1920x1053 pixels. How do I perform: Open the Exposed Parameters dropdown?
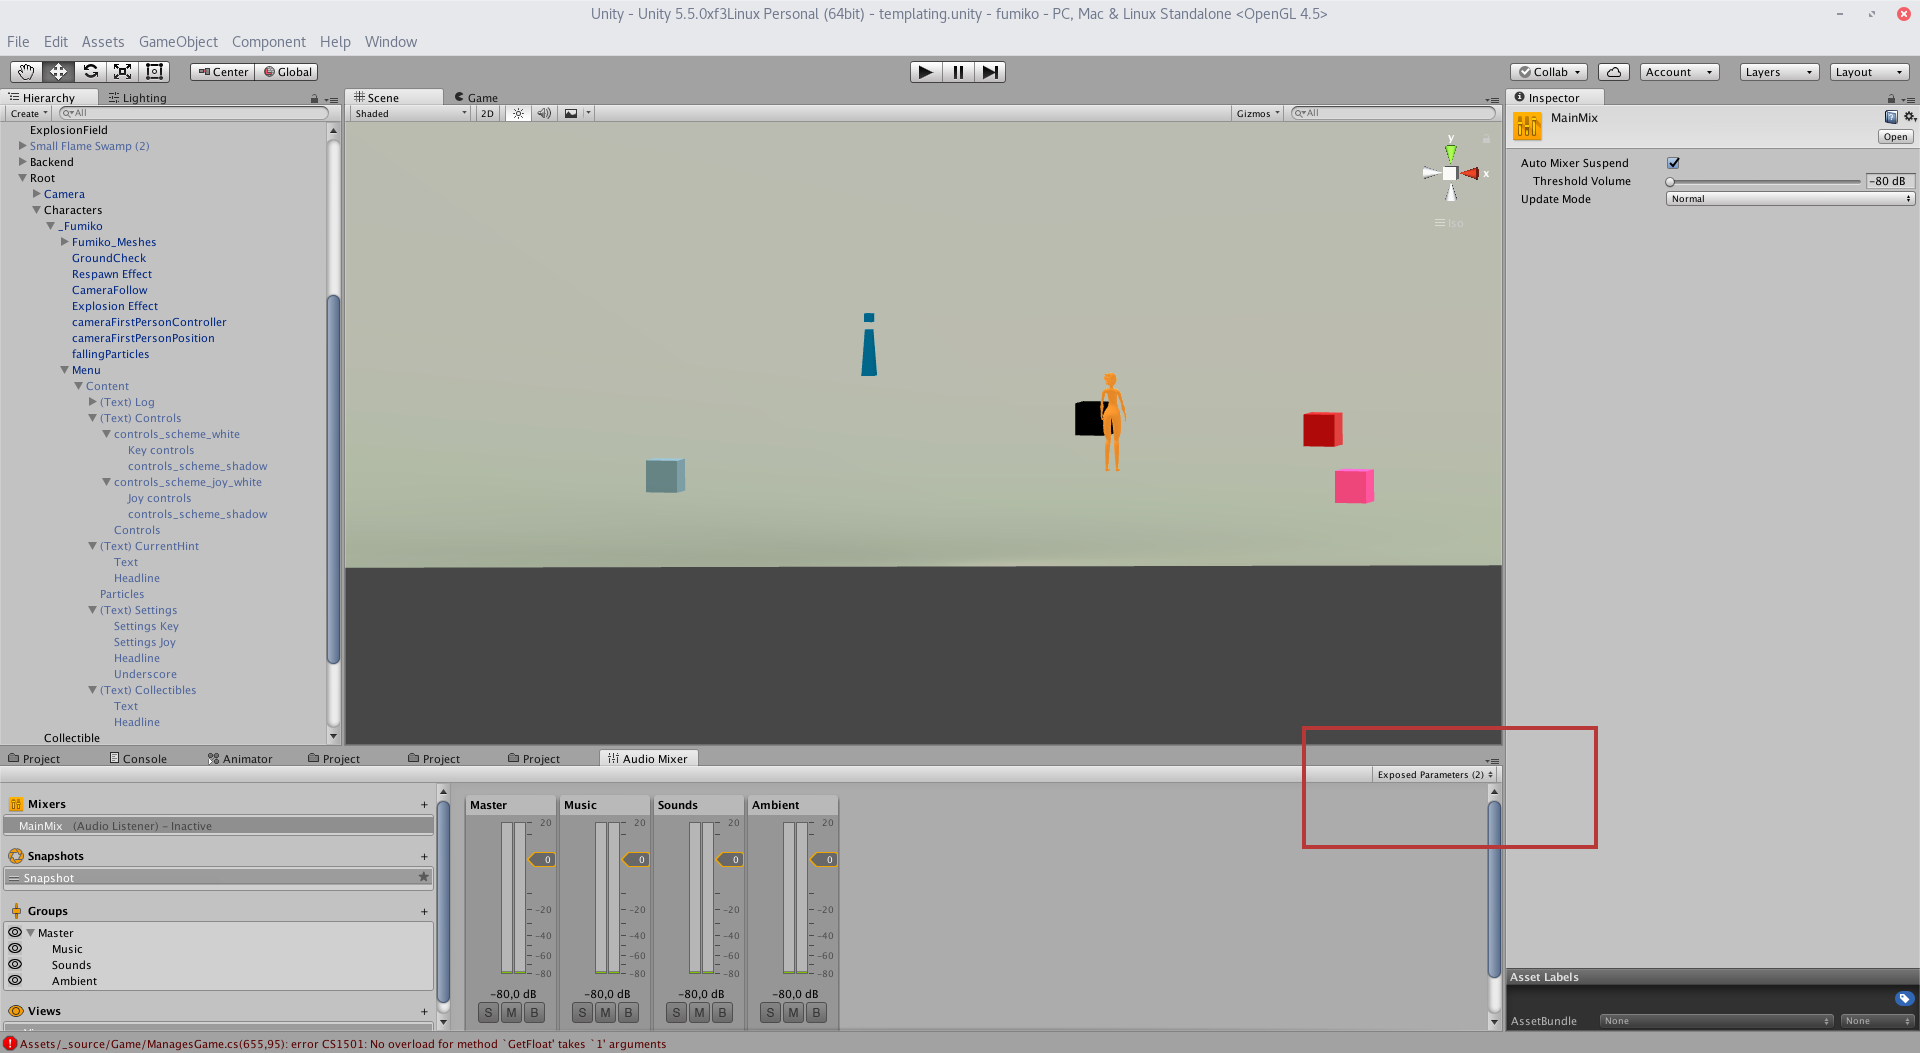[x=1434, y=774]
